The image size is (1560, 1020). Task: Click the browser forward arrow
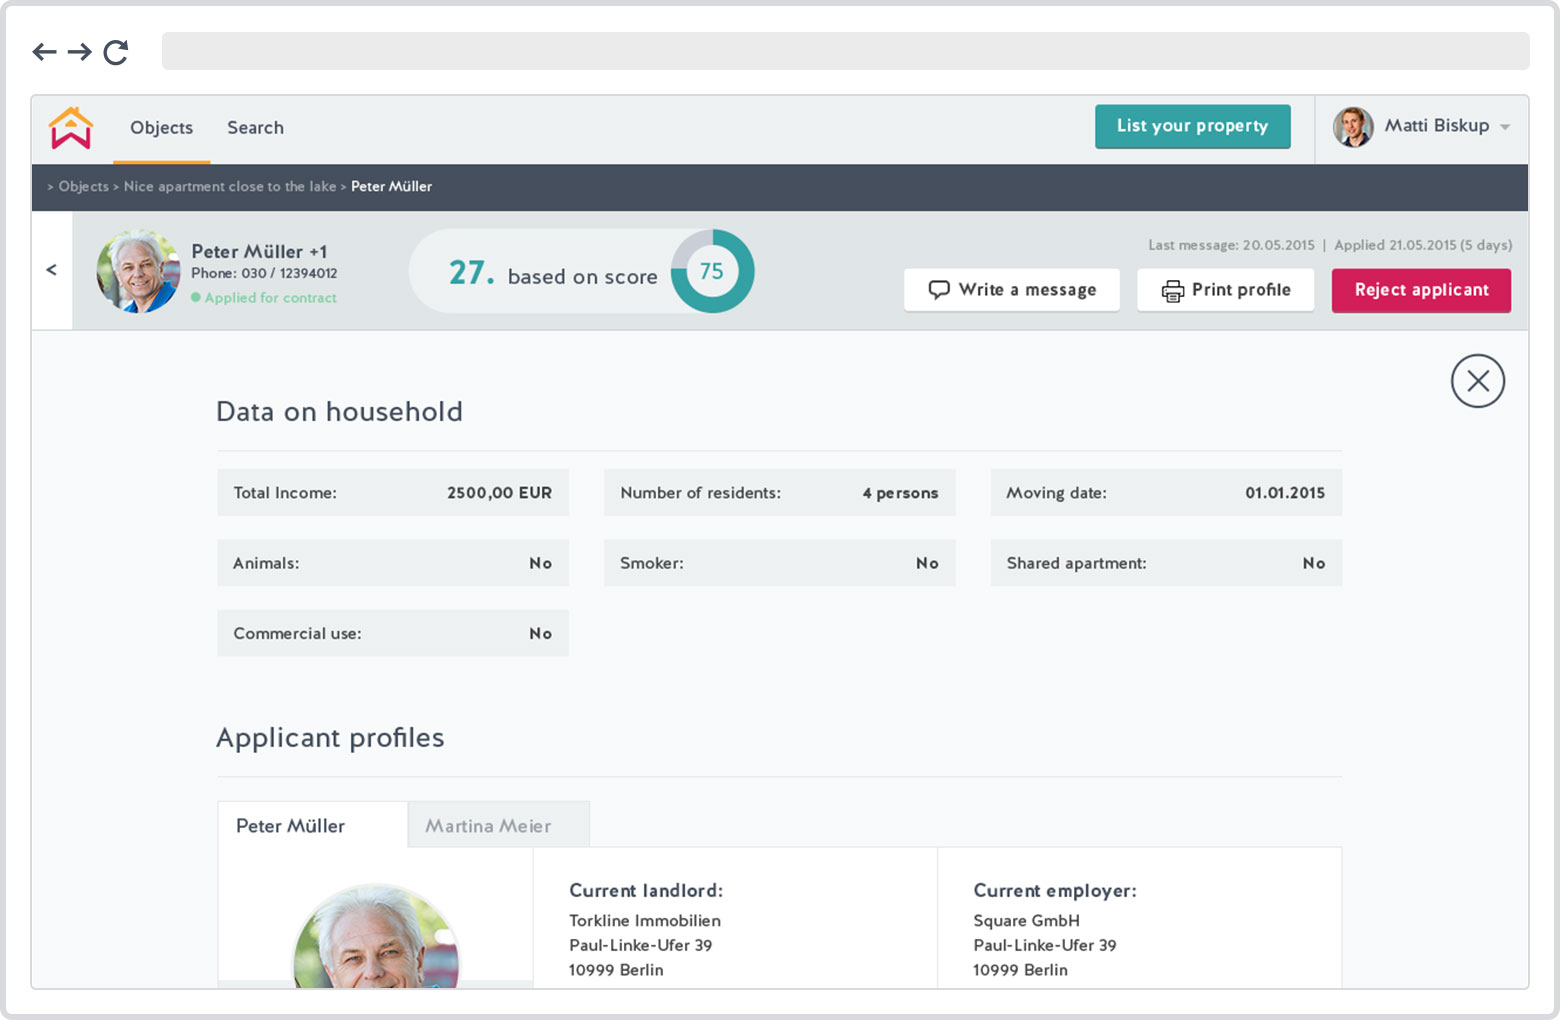[80, 52]
